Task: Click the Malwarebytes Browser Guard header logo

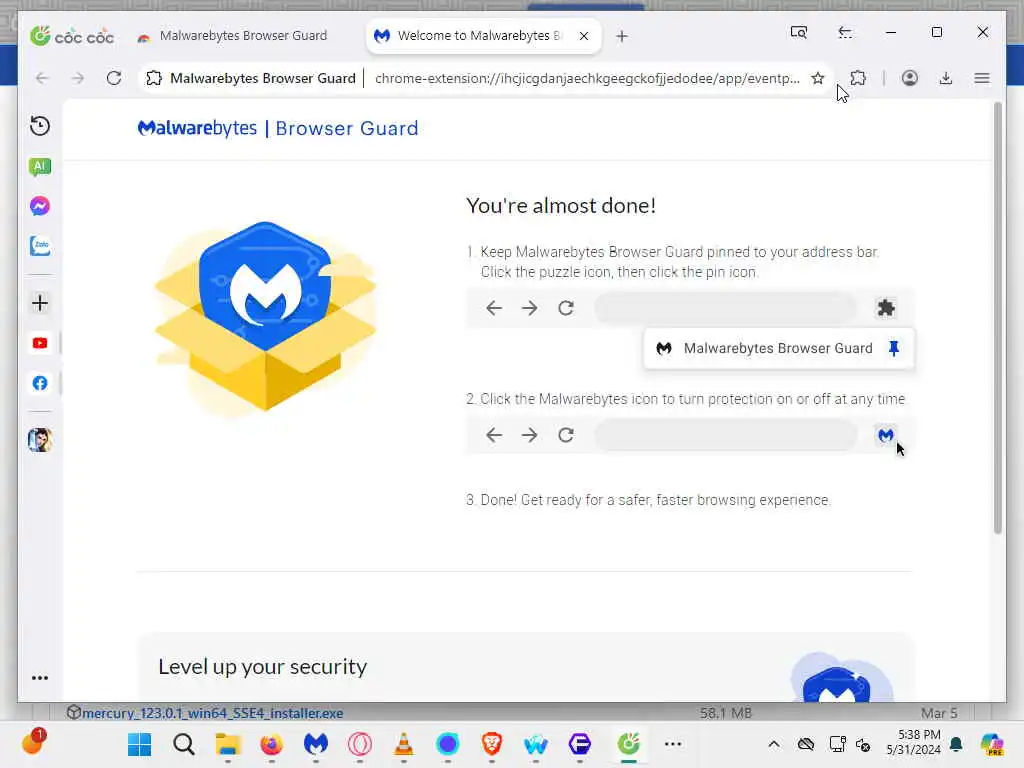Action: click(x=278, y=128)
